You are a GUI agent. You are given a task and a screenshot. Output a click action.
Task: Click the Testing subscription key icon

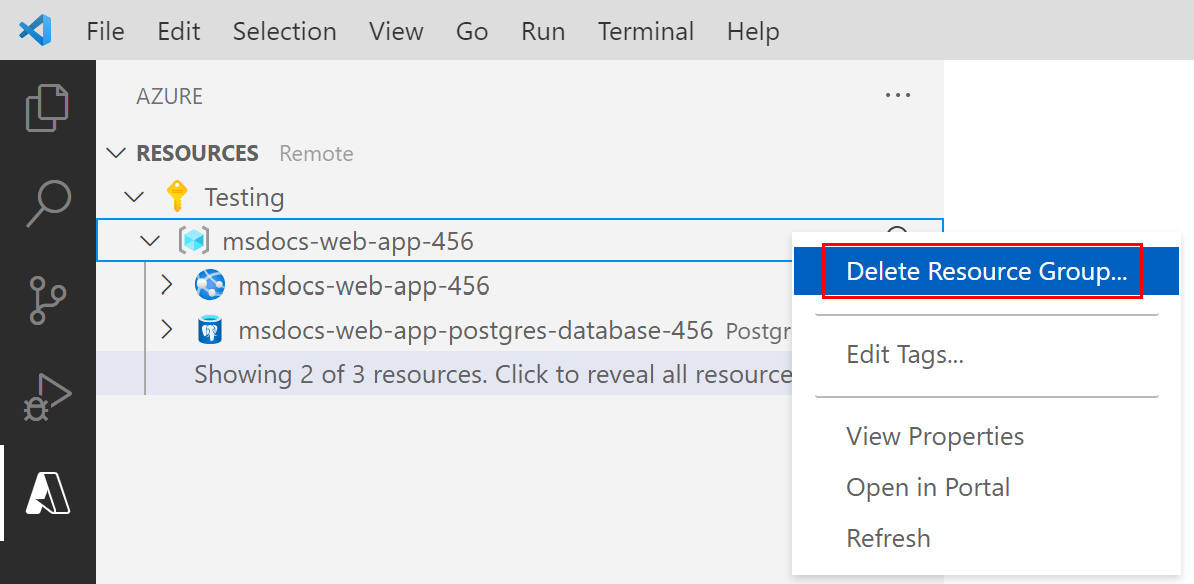pyautogui.click(x=177, y=196)
